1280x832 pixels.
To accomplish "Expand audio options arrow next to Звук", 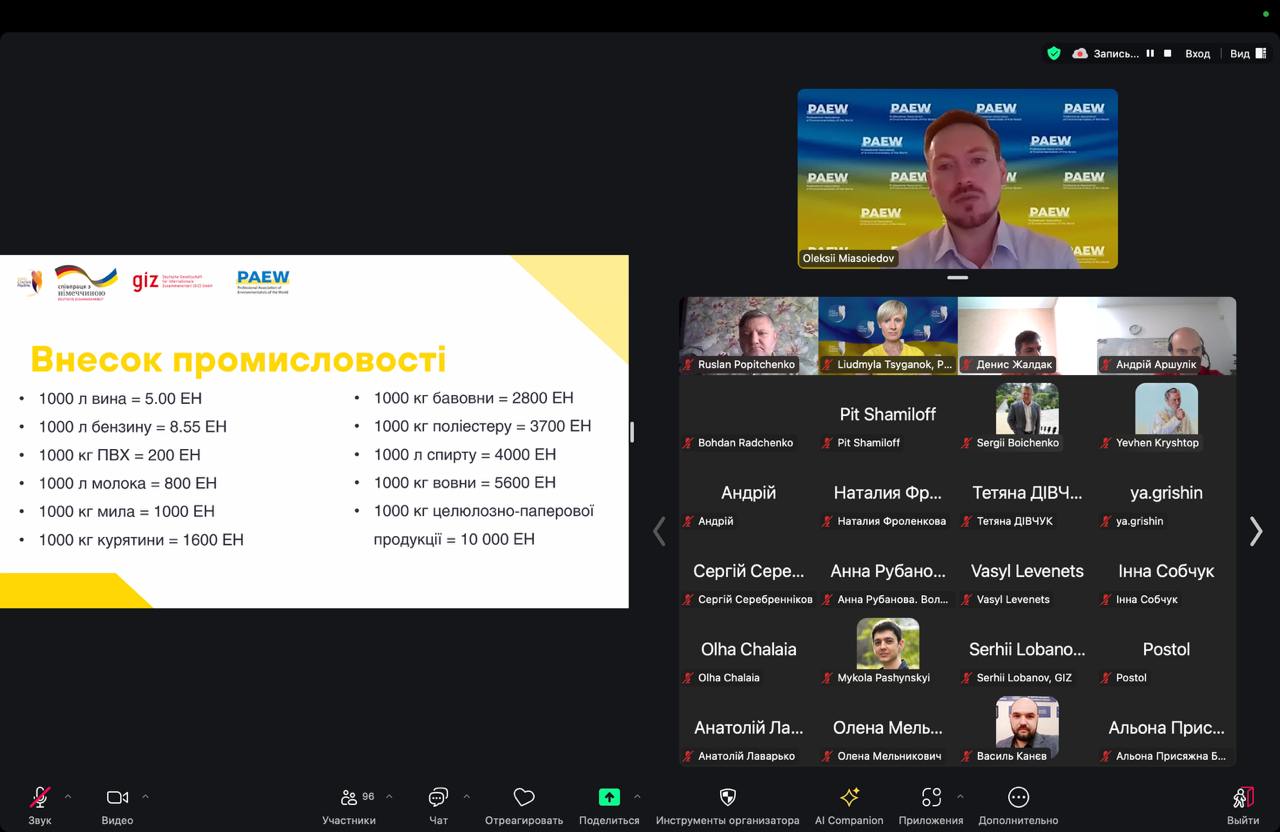I will tap(68, 797).
